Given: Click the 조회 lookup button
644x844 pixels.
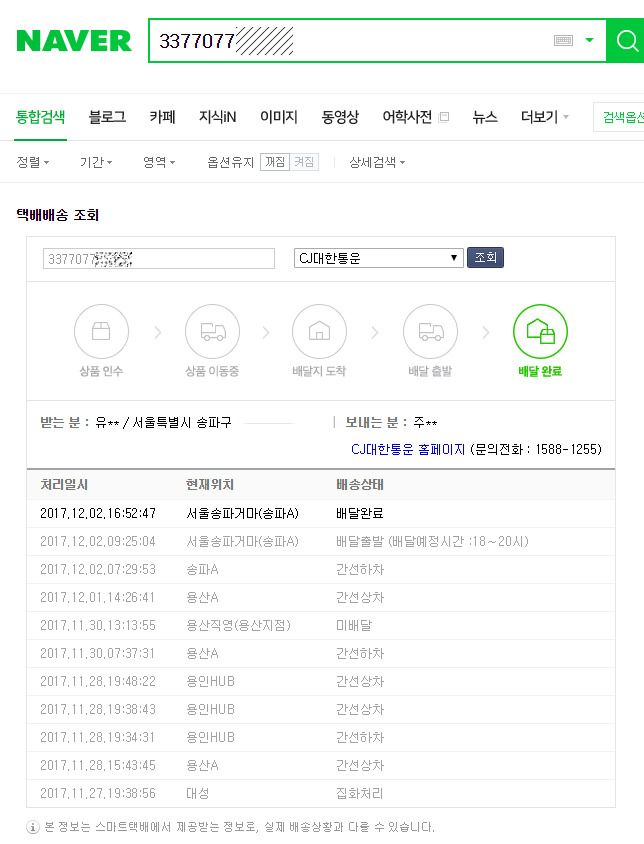Looking at the screenshot, I should [x=485, y=257].
